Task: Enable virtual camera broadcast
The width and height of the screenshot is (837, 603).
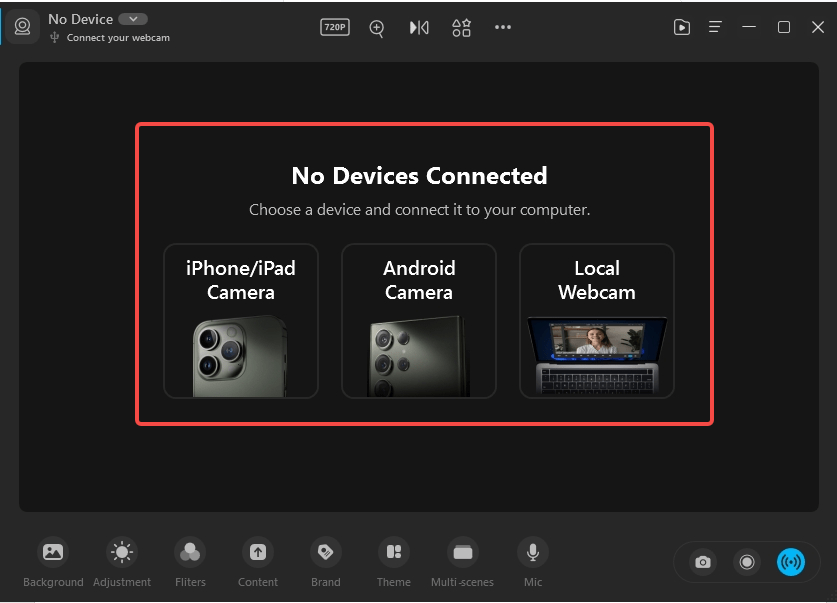Action: pos(791,562)
